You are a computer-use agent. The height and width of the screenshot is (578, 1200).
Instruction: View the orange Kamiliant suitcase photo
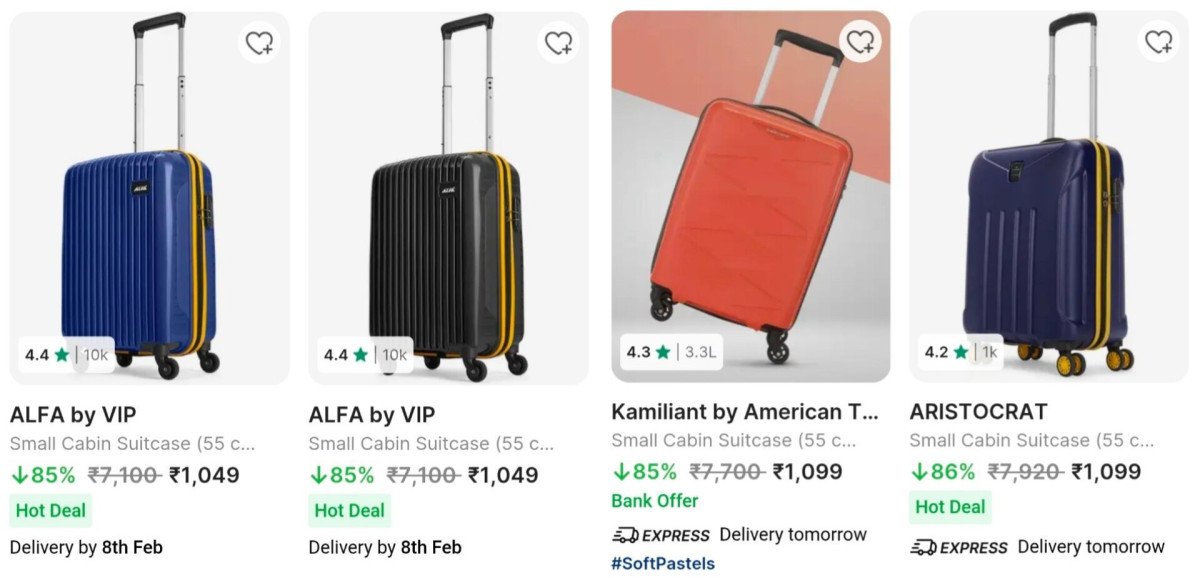[x=750, y=200]
